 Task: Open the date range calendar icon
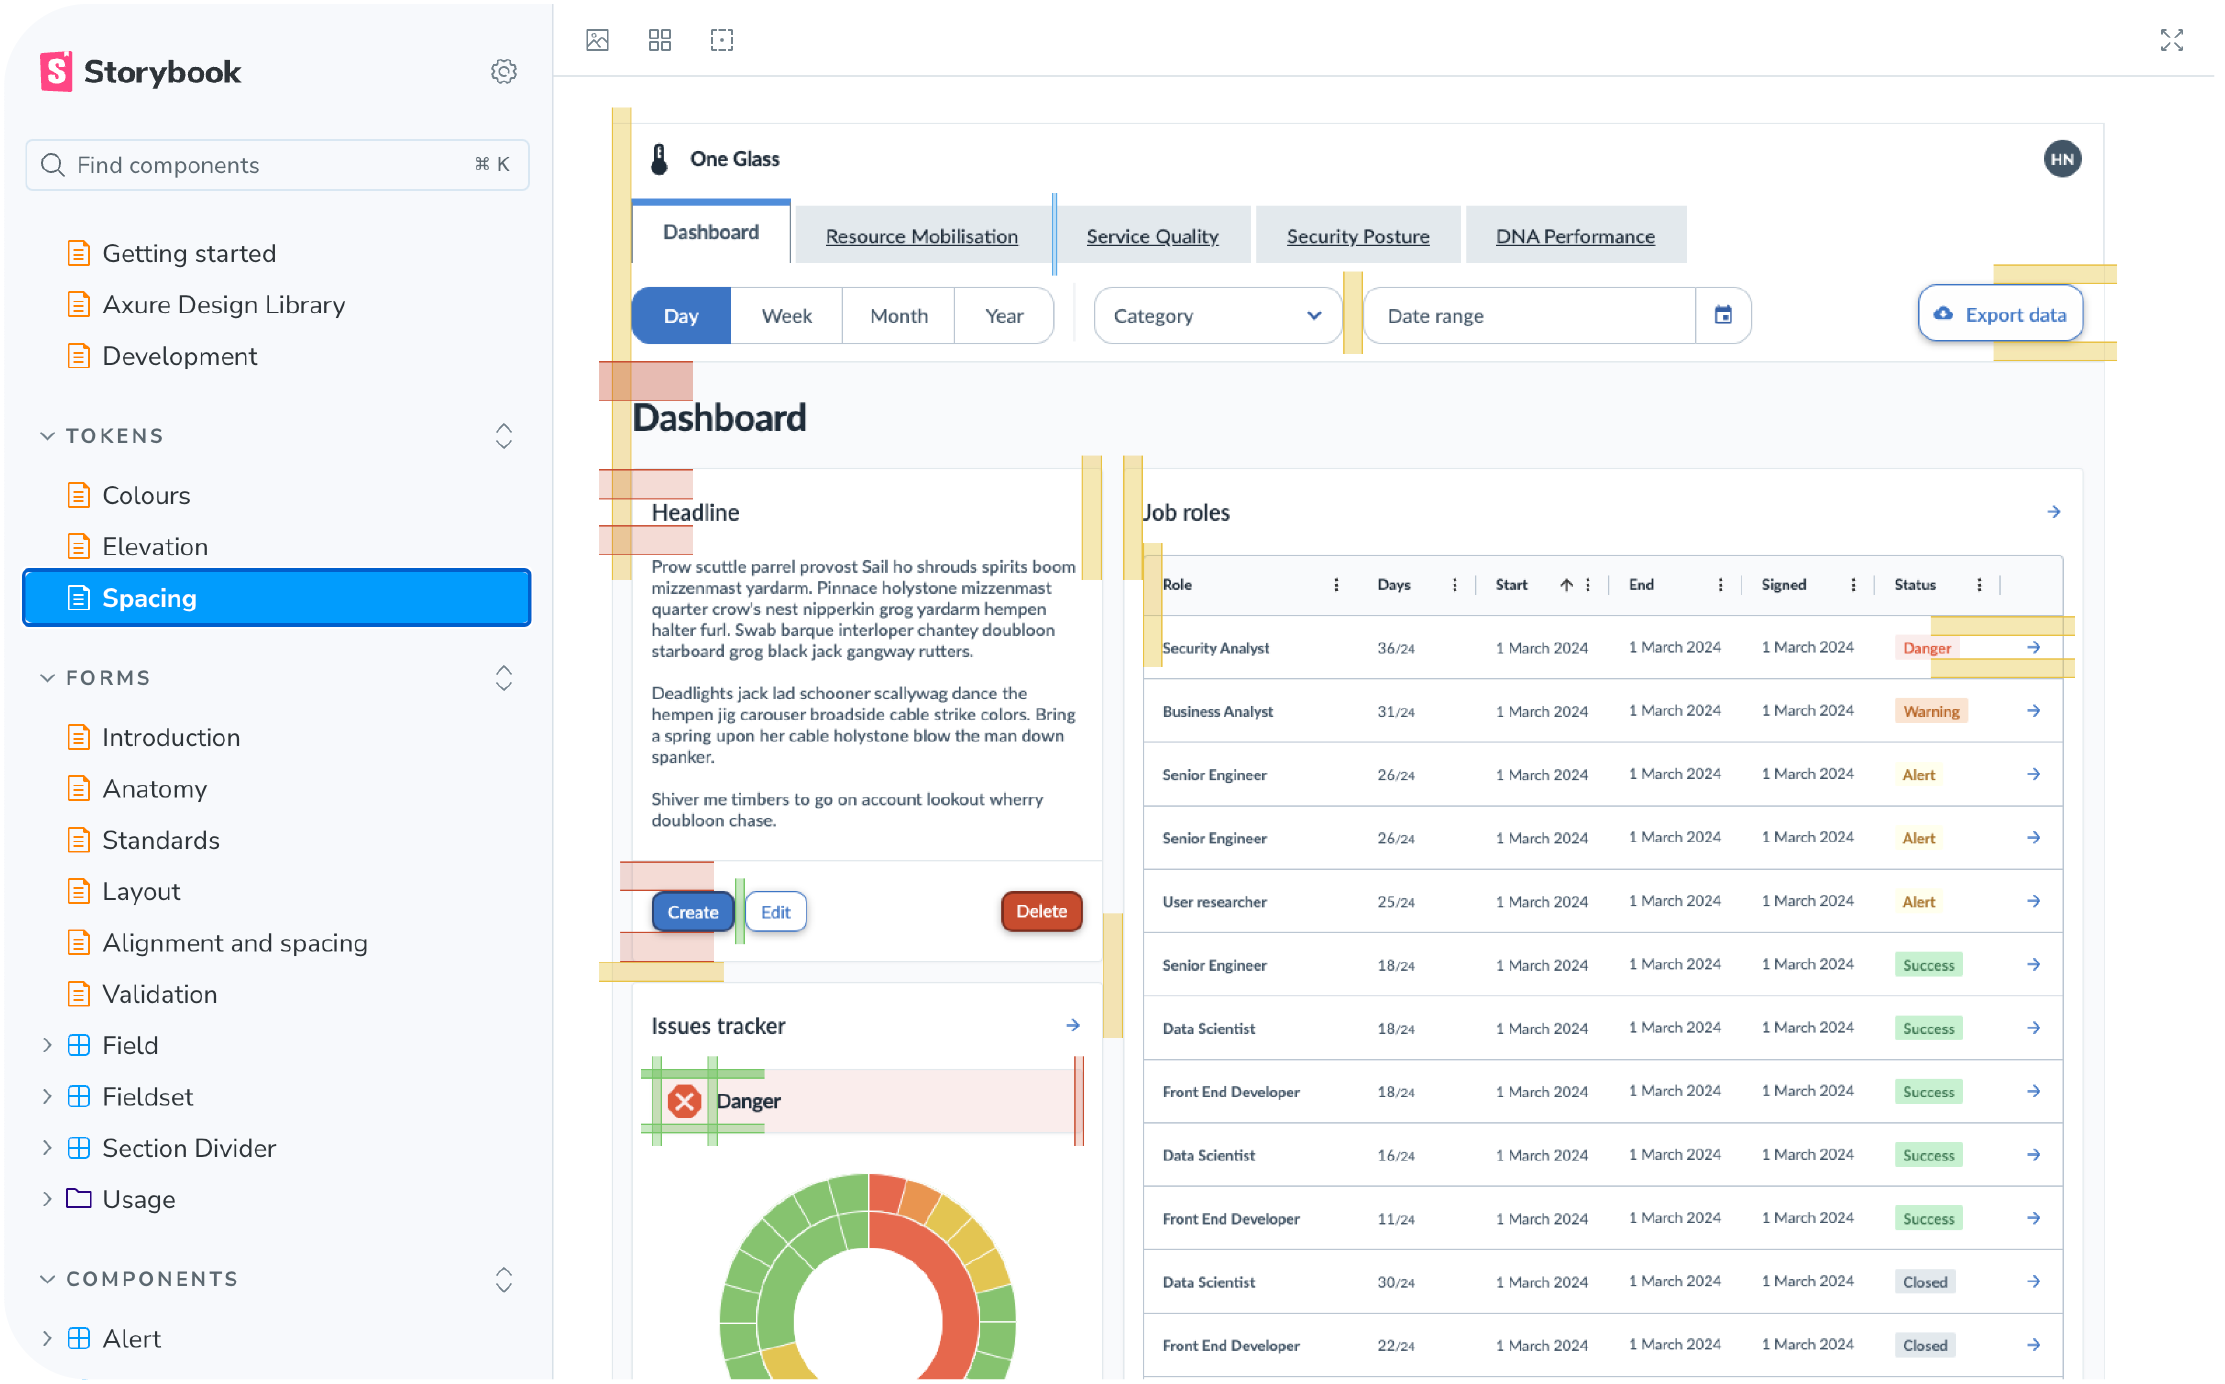tap(1723, 315)
